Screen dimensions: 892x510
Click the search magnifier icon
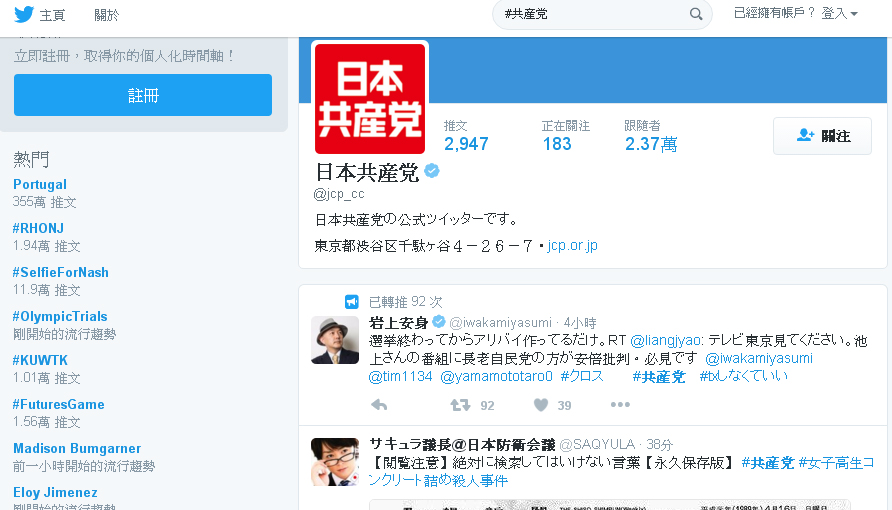(x=696, y=14)
